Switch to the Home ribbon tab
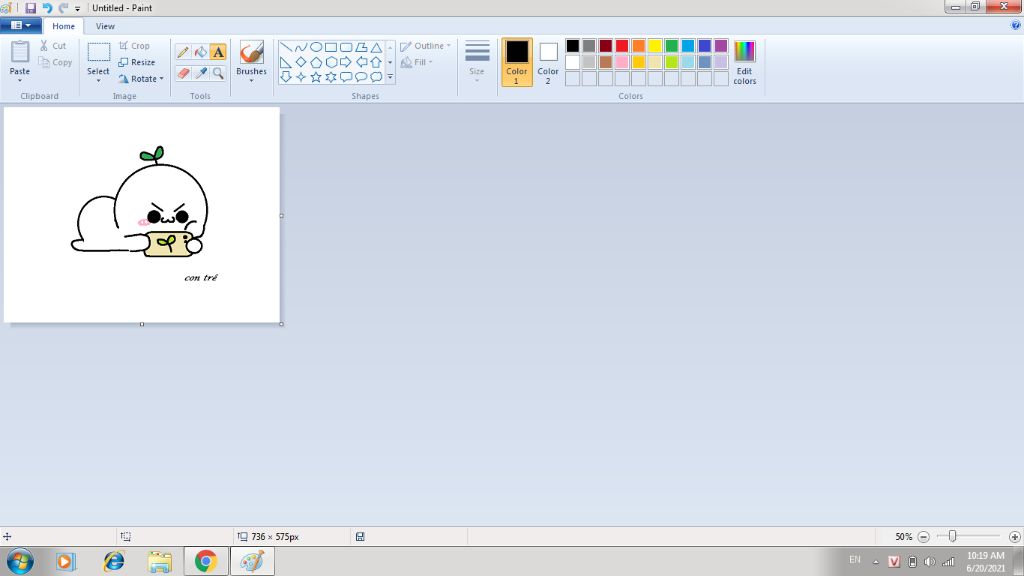Screen dimensions: 1024x576 (x=63, y=26)
